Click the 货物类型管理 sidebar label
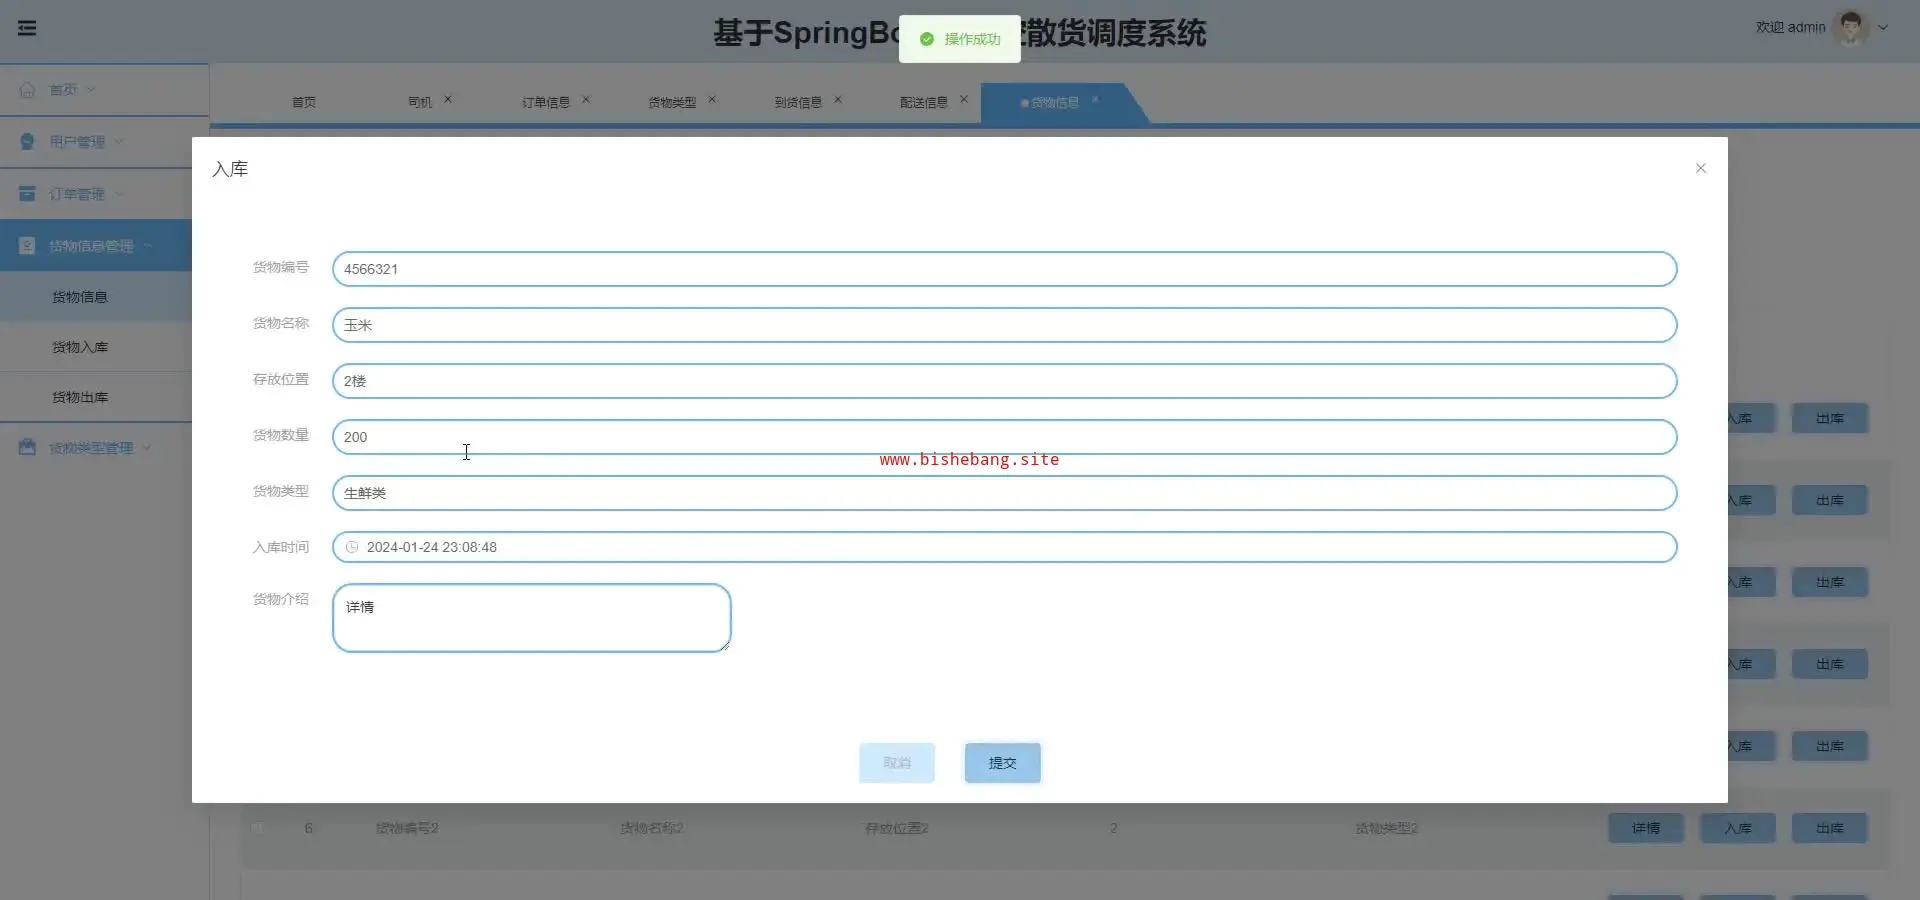Image resolution: width=1920 pixels, height=900 pixels. (x=91, y=448)
